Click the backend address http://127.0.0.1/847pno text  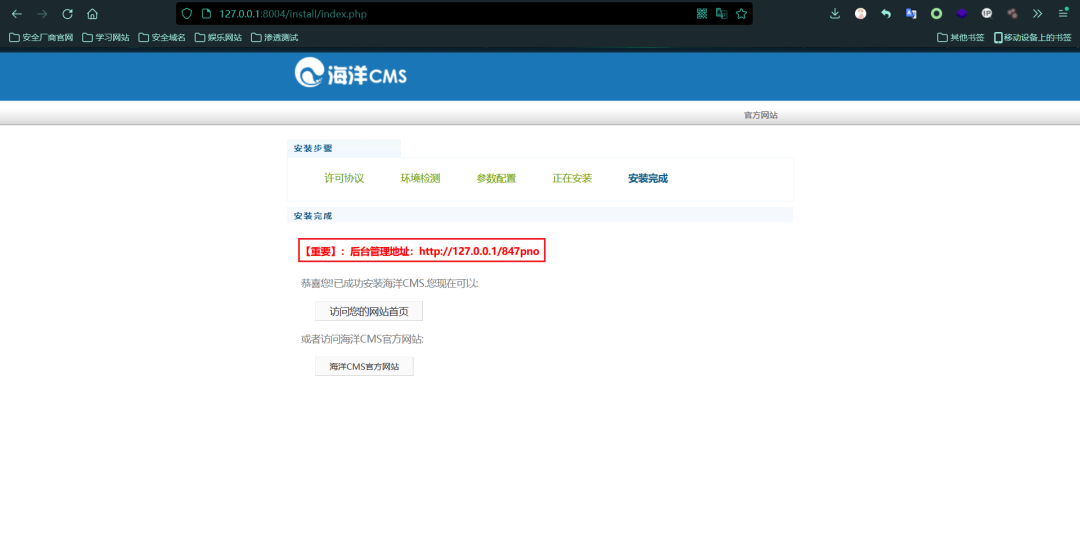(479, 251)
